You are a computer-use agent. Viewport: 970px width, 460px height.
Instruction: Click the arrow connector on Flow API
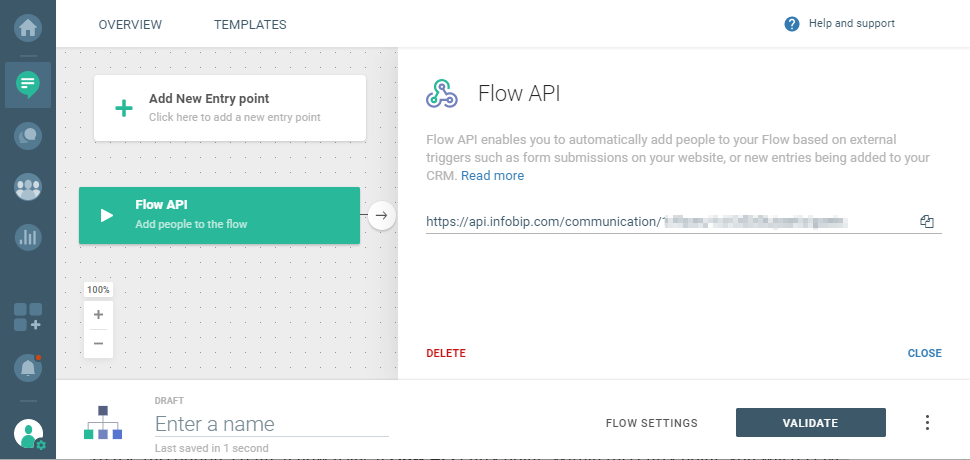381,215
